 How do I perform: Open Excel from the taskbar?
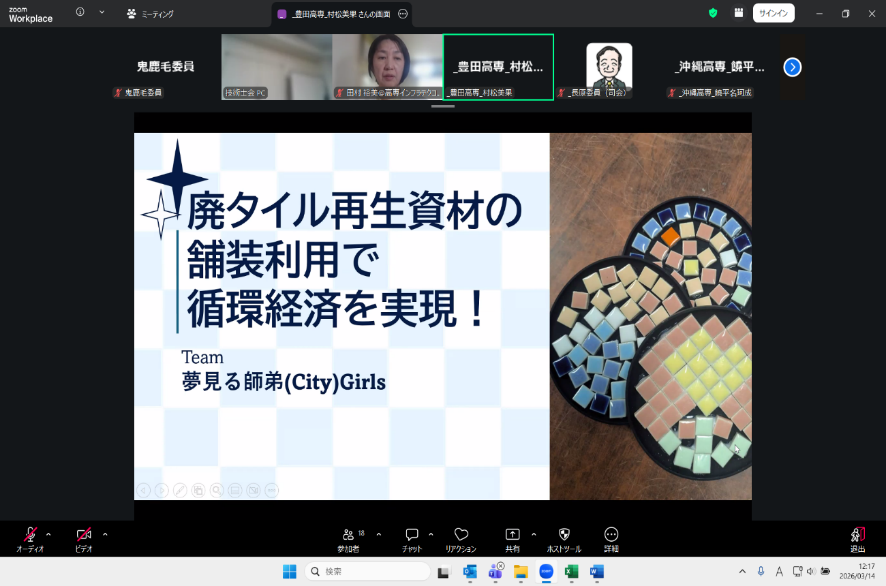572,571
